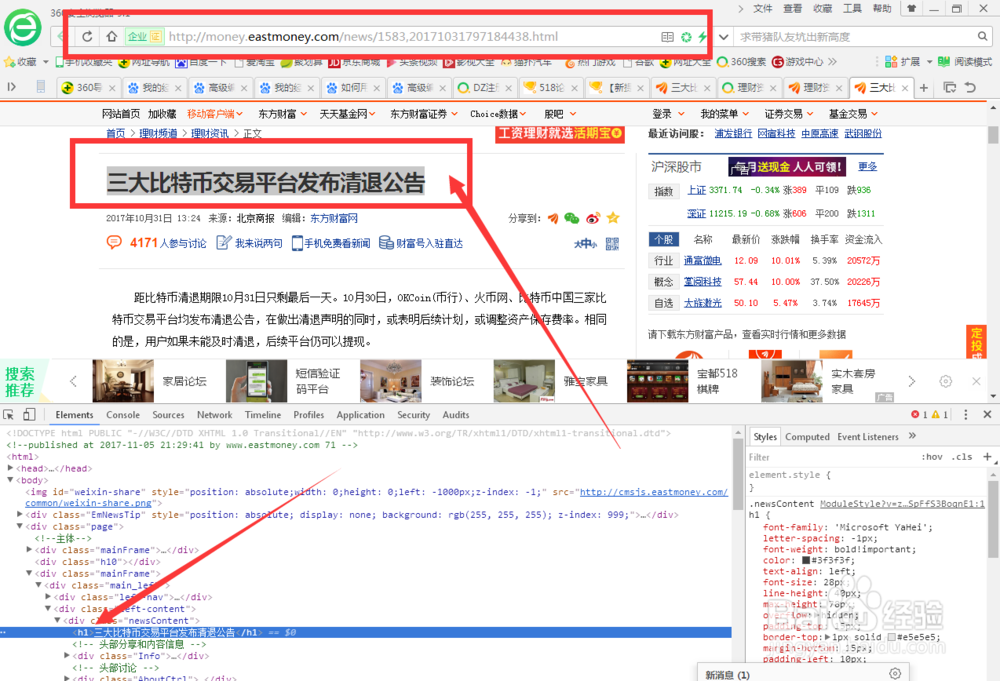Open a new browser tab with plus button
1000x681 pixels.
(923, 87)
